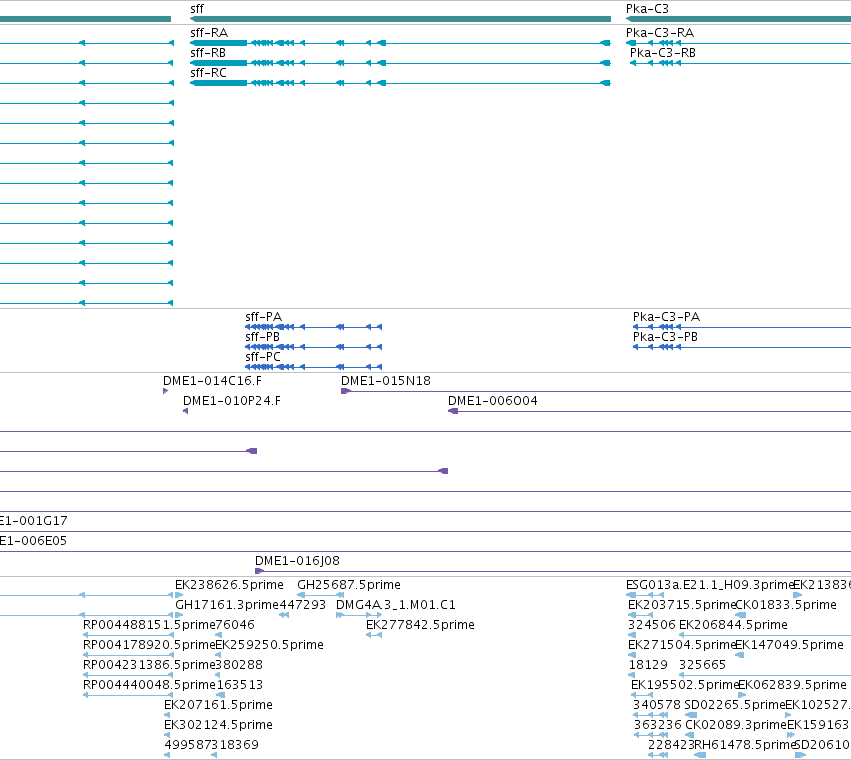The height and width of the screenshot is (760, 851).
Task: Click the EK206844.5prime EST label
Action: (733, 625)
